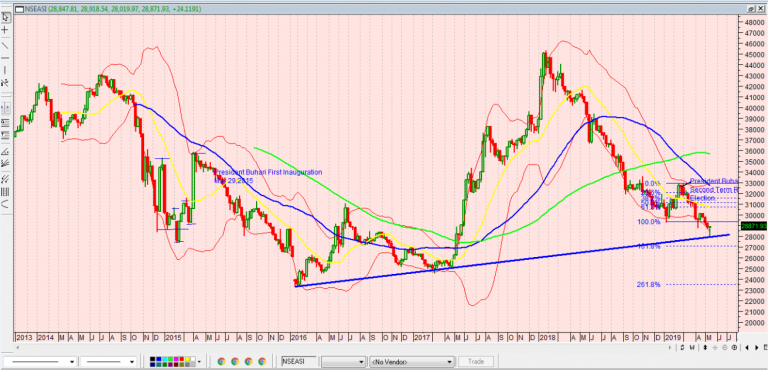Screen dimensions: 768x370
Task: Pick the yellow color swatch
Action: (x=188, y=359)
